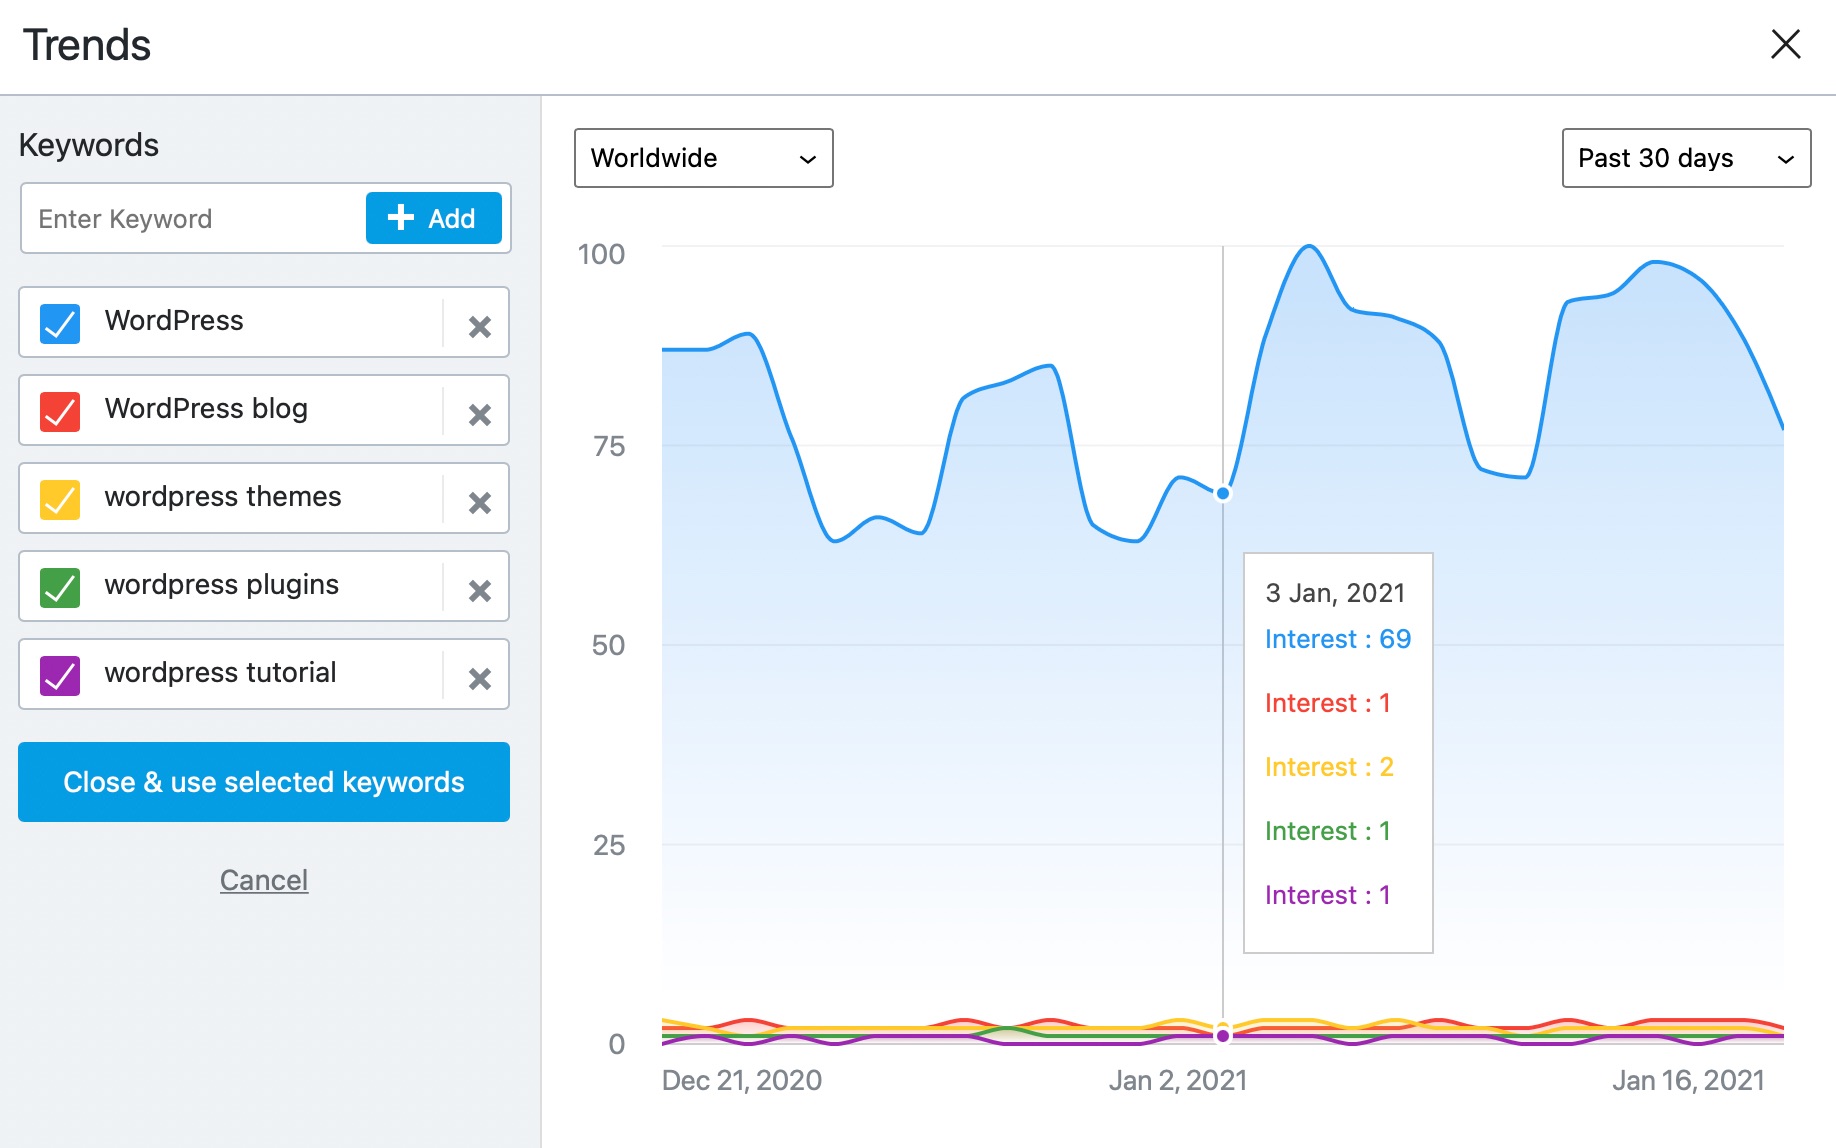This screenshot has width=1836, height=1148.
Task: Remove the "wordpress plugins" keyword via its X icon
Action: tap(479, 590)
